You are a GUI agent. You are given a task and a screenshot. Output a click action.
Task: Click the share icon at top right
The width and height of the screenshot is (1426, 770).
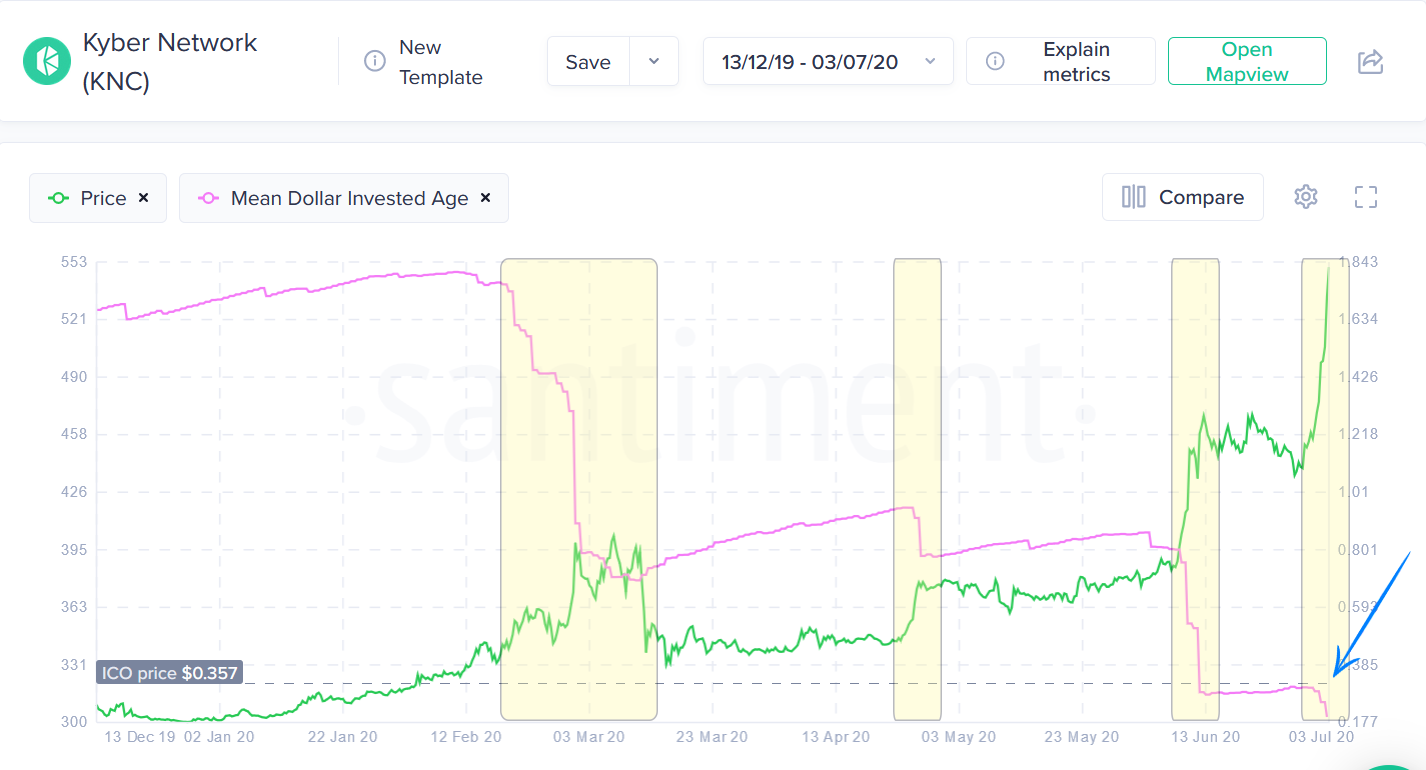click(1370, 62)
